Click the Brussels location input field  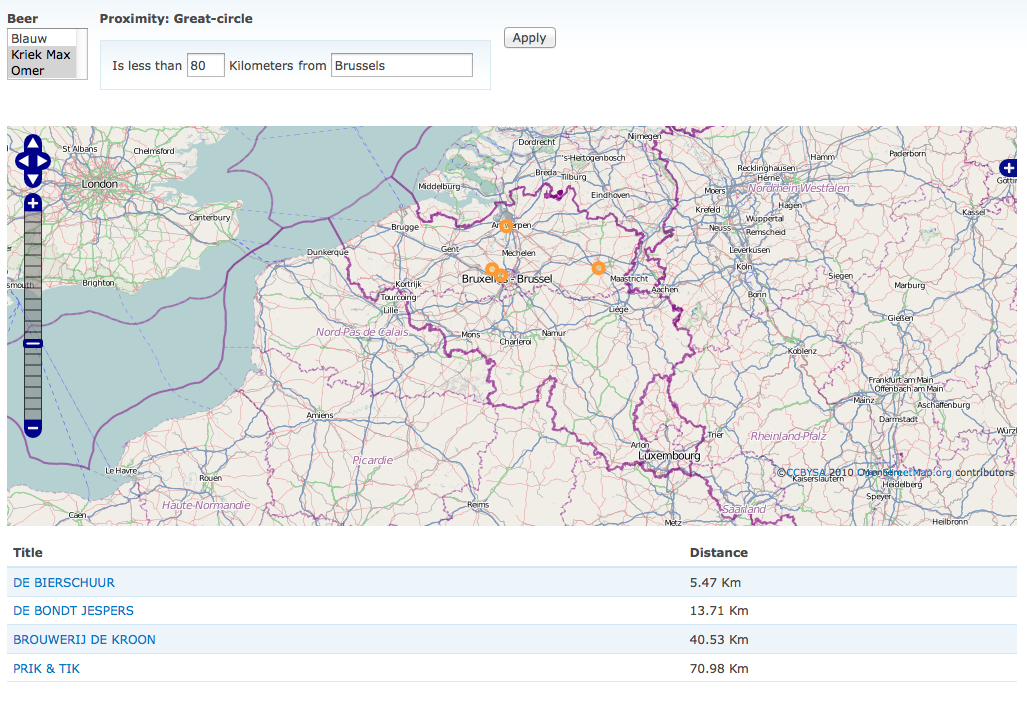(x=401, y=65)
